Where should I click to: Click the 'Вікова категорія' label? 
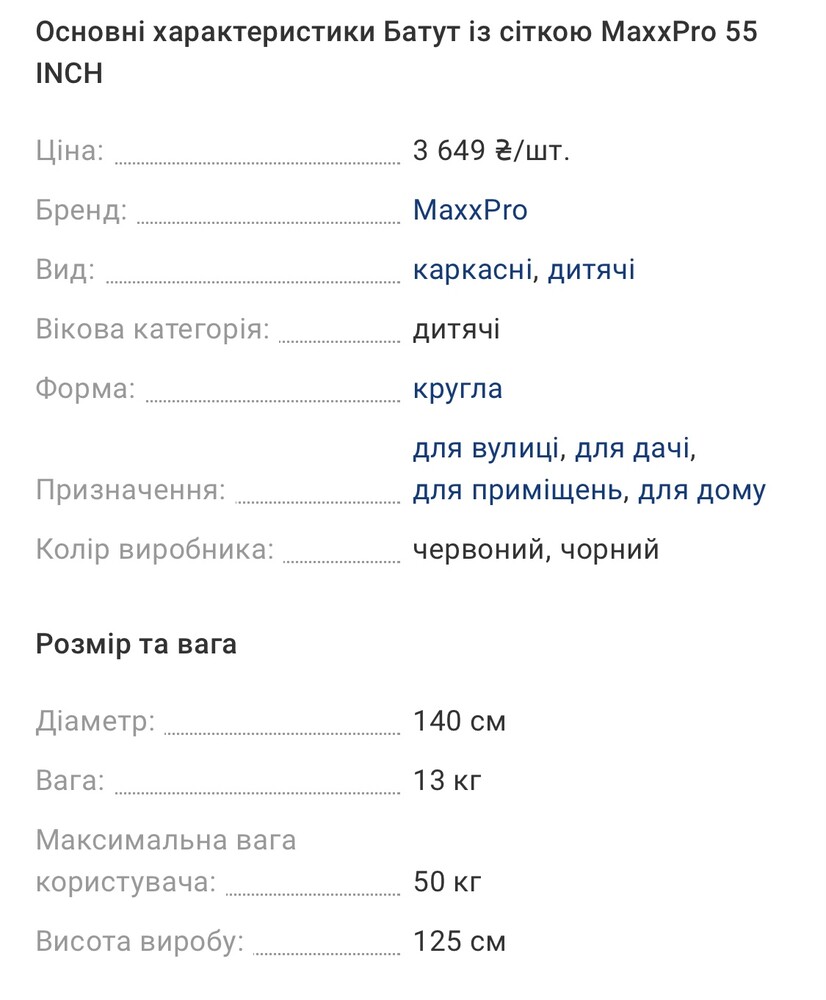click(x=152, y=330)
